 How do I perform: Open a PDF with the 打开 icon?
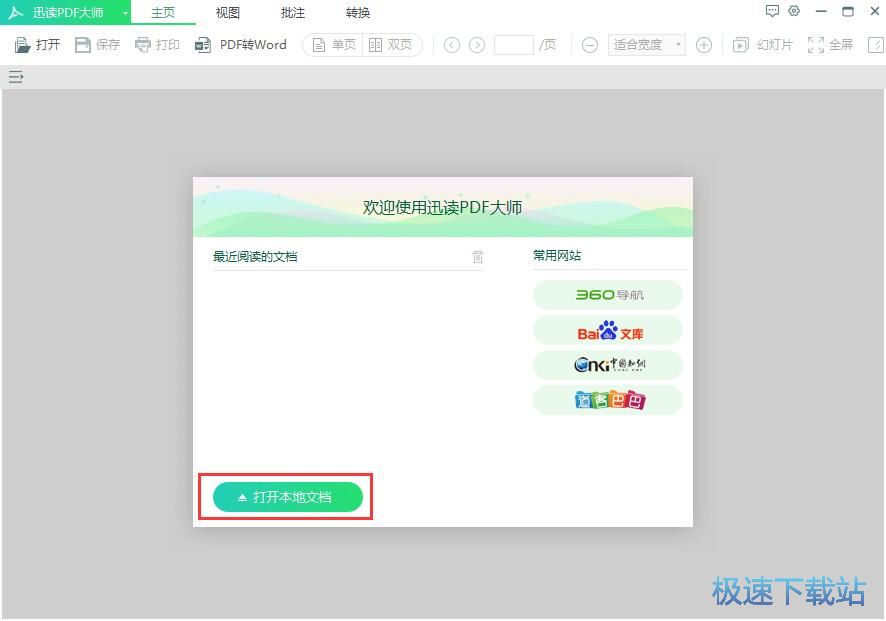[x=36, y=44]
